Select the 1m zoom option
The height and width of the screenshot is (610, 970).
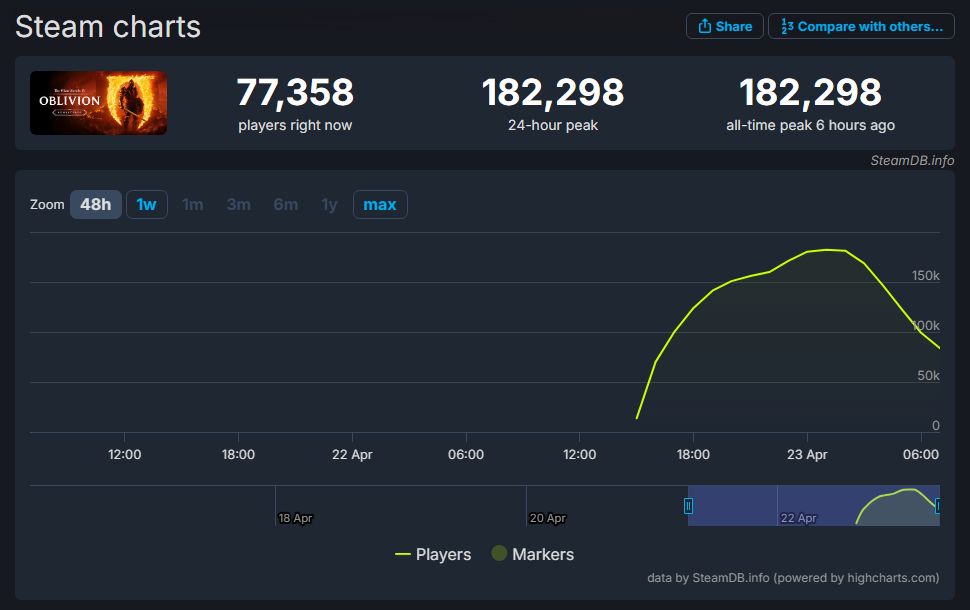pos(192,205)
